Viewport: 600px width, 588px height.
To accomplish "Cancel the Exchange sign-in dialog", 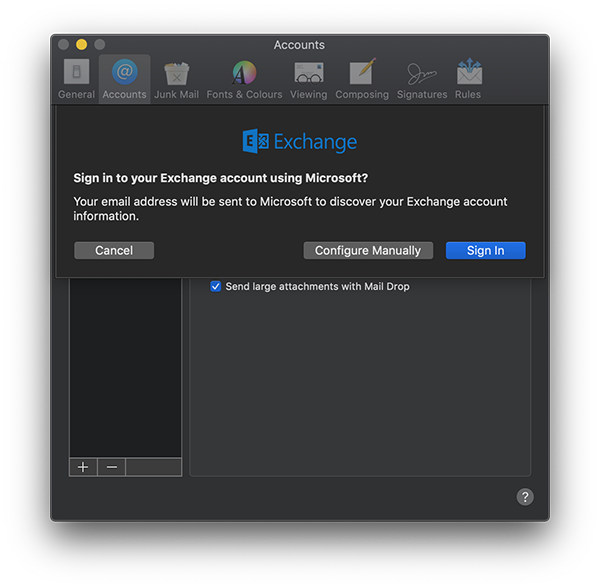I will click(x=114, y=250).
